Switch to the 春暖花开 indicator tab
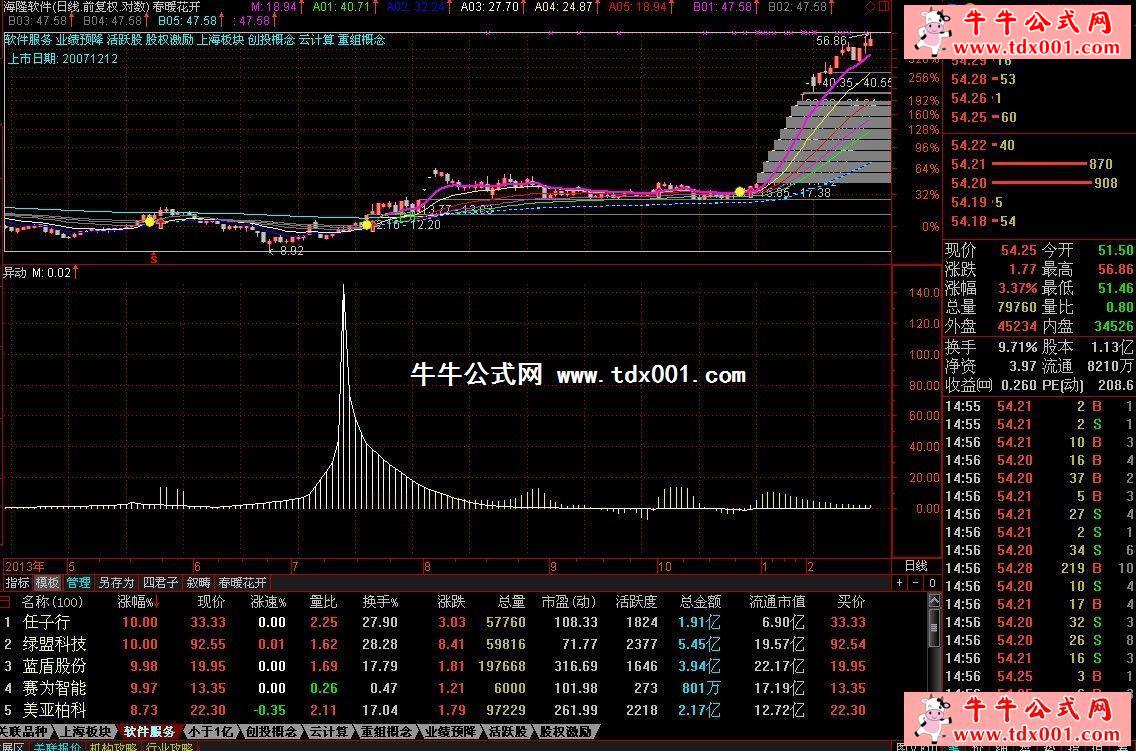 tap(243, 582)
